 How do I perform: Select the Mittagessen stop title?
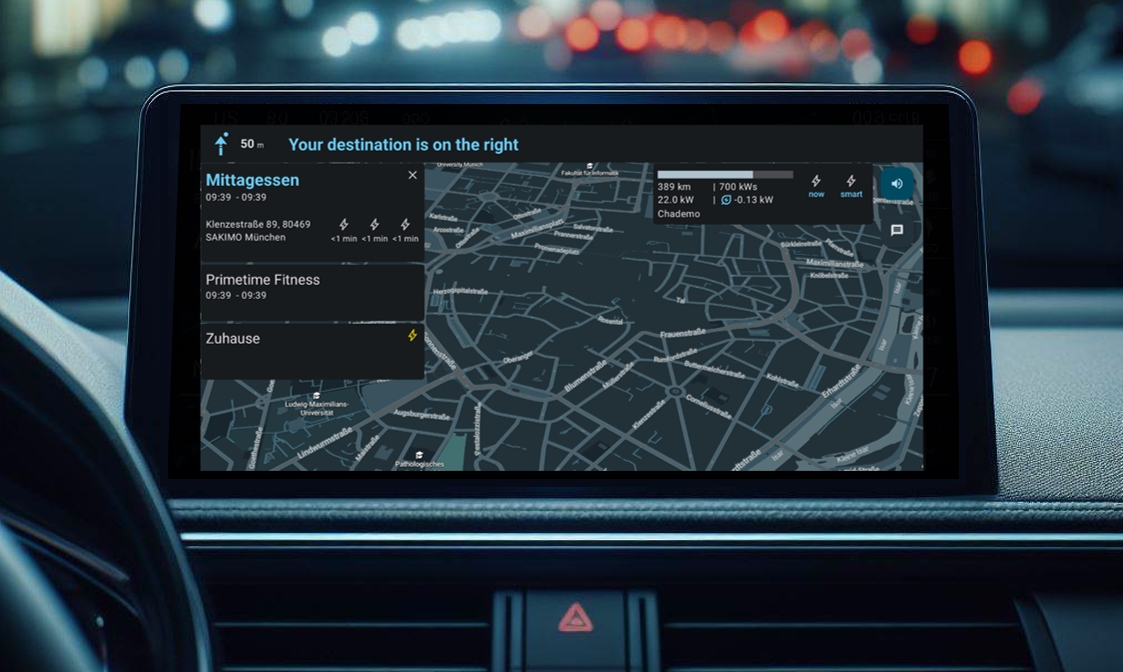pyautogui.click(x=252, y=180)
